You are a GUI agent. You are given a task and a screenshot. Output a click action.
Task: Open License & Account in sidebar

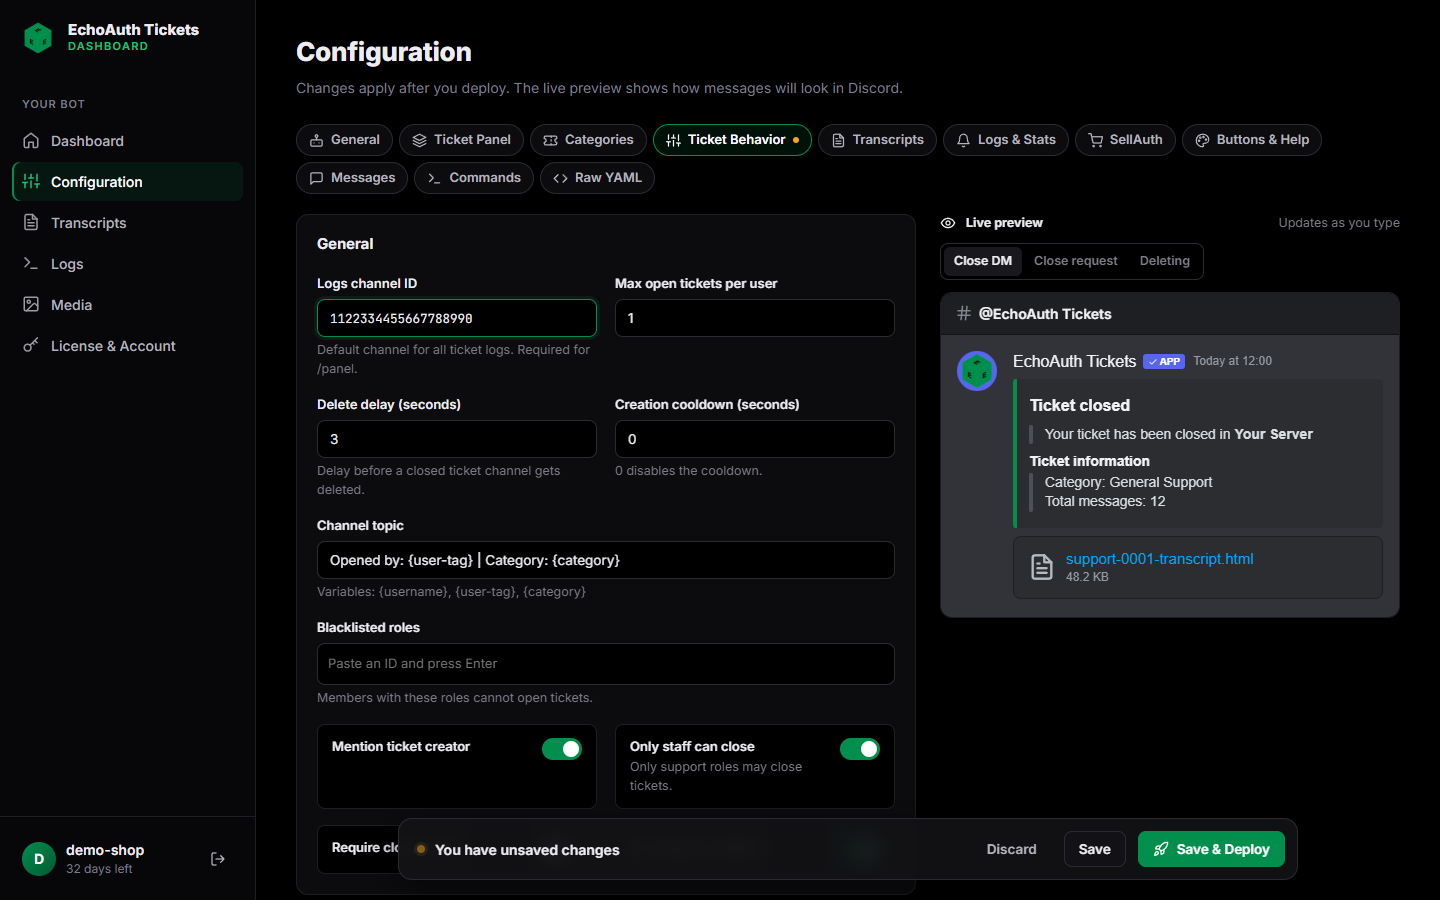(x=128, y=346)
